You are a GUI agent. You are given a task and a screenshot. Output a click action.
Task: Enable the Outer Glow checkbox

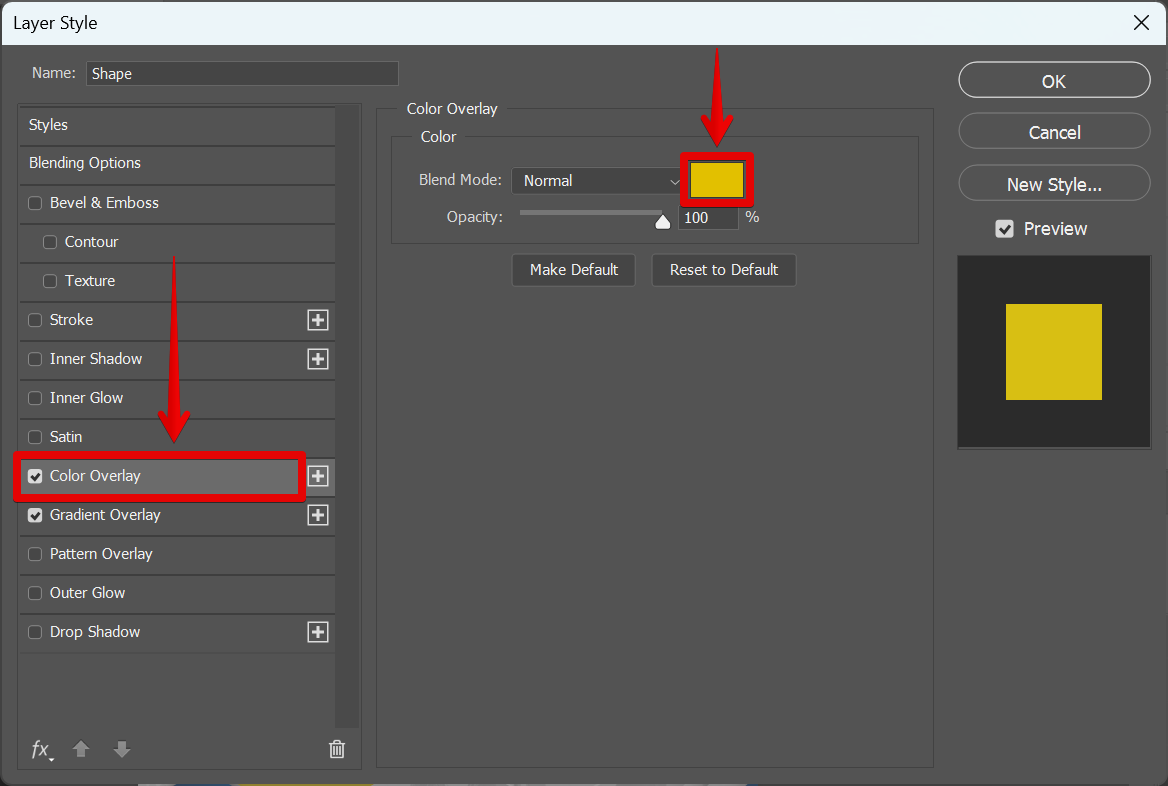click(x=35, y=593)
